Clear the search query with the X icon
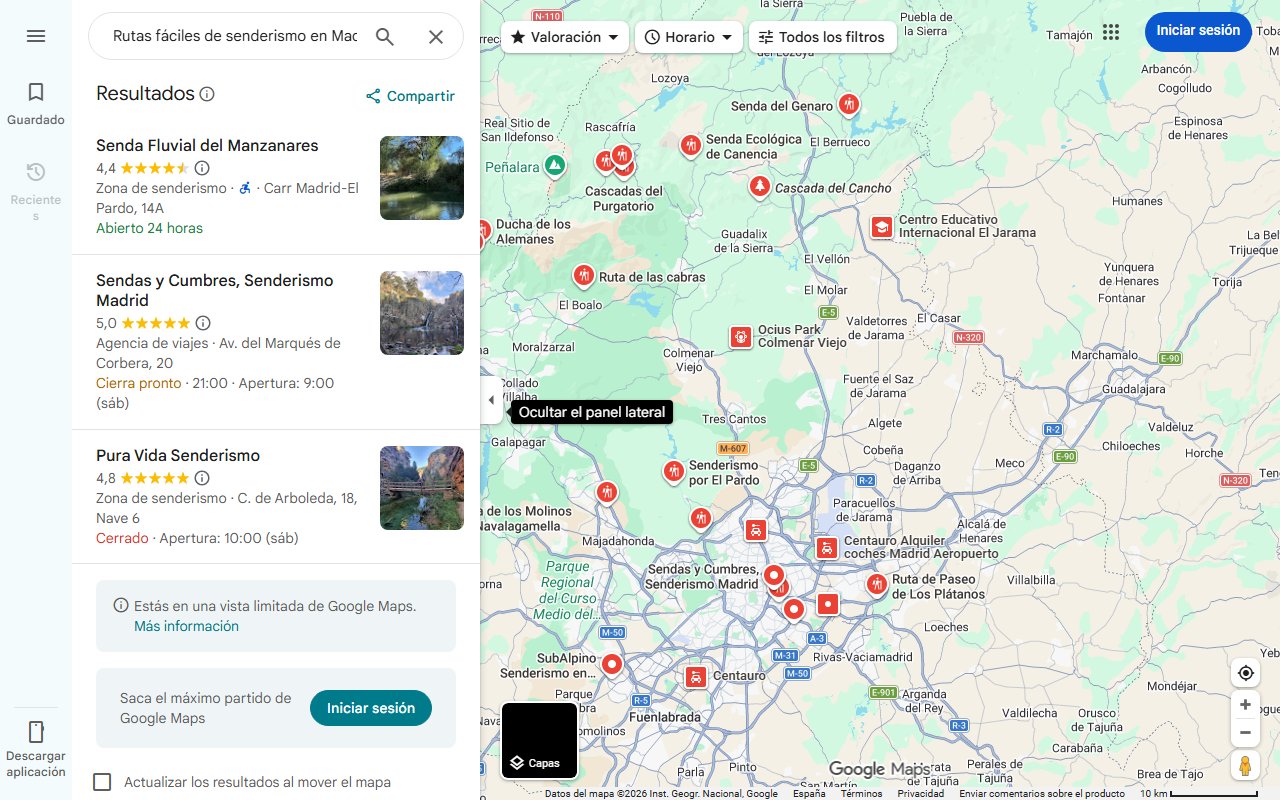This screenshot has height=800, width=1280. pos(435,35)
